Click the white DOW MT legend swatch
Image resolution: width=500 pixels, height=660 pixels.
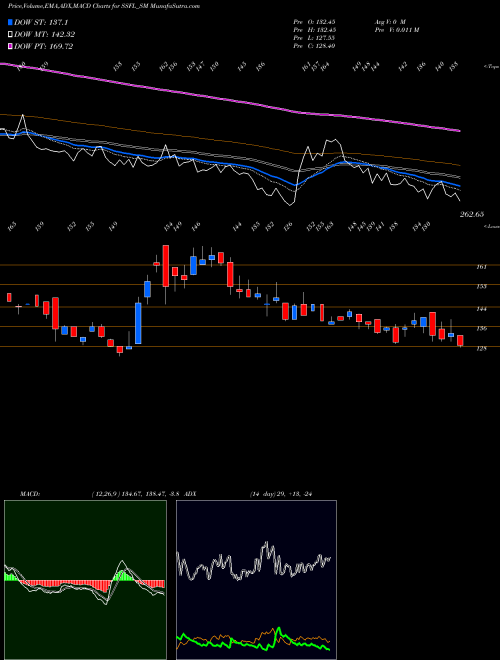point(10,35)
